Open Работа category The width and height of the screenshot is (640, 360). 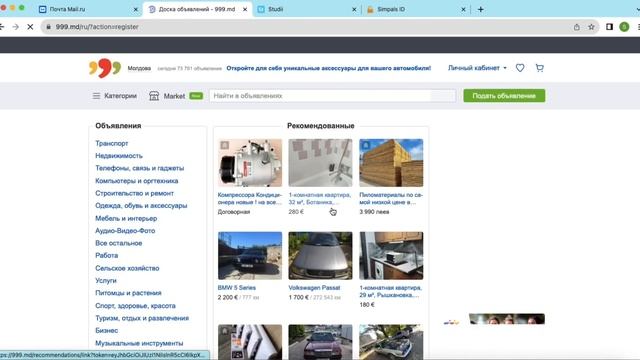(x=107, y=256)
